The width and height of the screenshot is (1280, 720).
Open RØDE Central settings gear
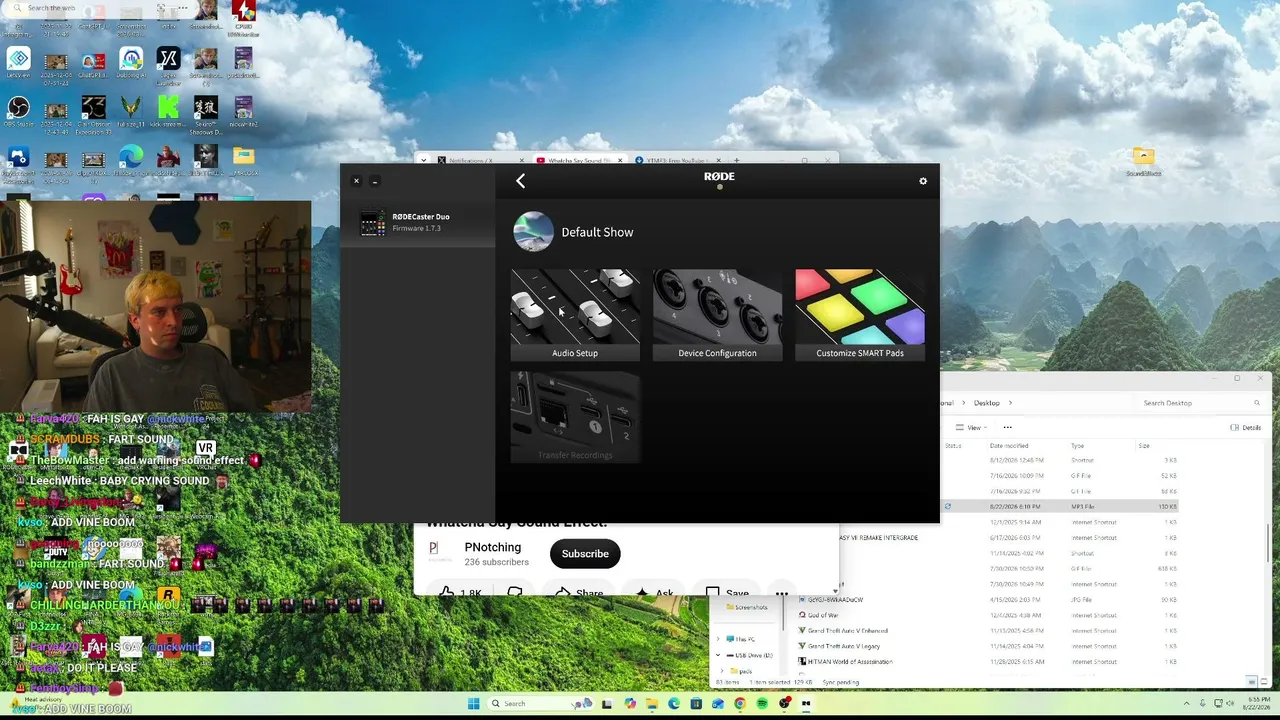coord(923,181)
